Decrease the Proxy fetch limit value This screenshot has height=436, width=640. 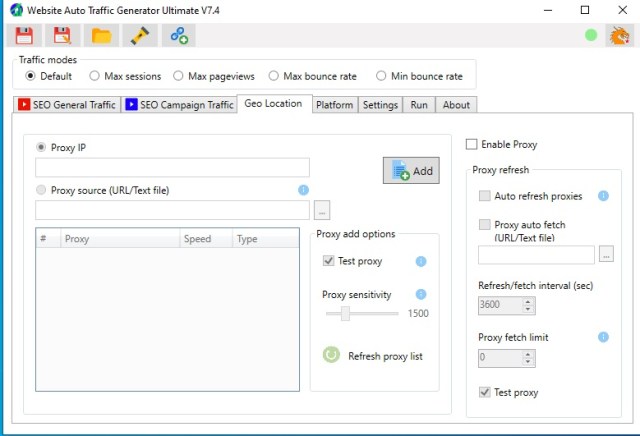[x=528, y=362]
